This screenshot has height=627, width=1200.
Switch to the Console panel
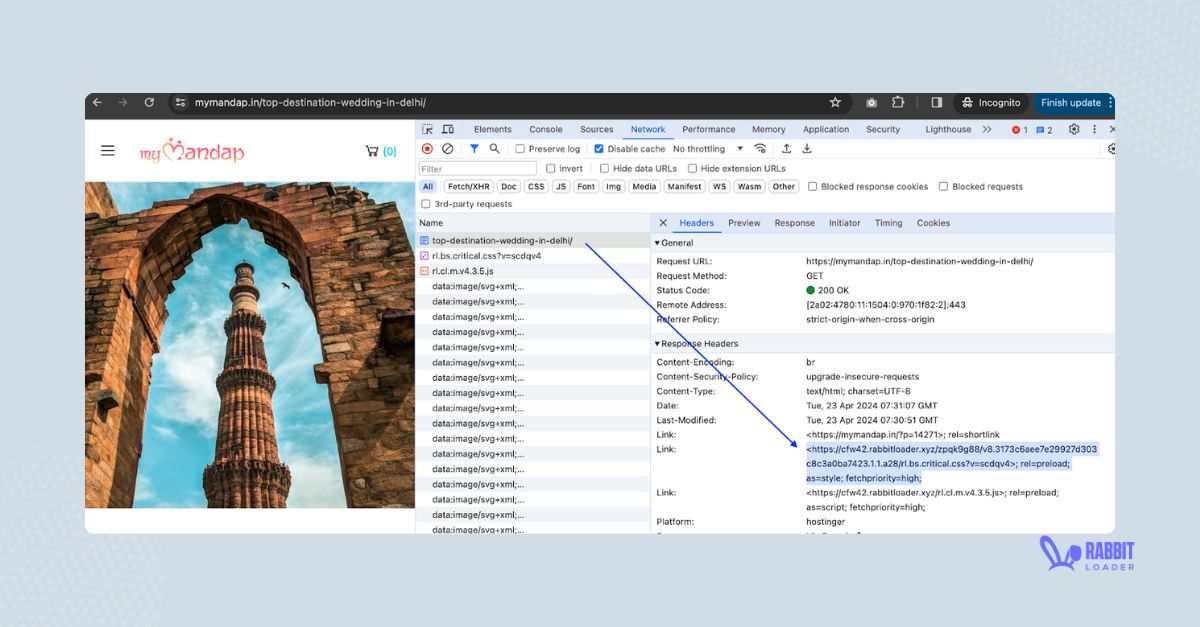point(545,129)
